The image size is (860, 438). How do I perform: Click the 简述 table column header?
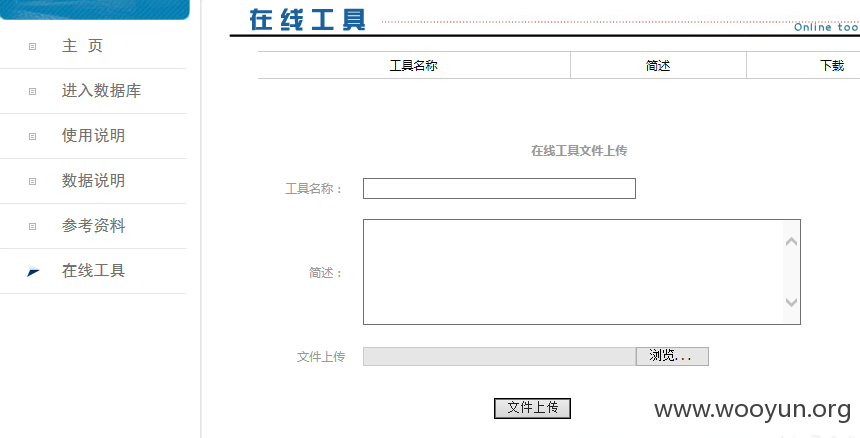(x=658, y=66)
